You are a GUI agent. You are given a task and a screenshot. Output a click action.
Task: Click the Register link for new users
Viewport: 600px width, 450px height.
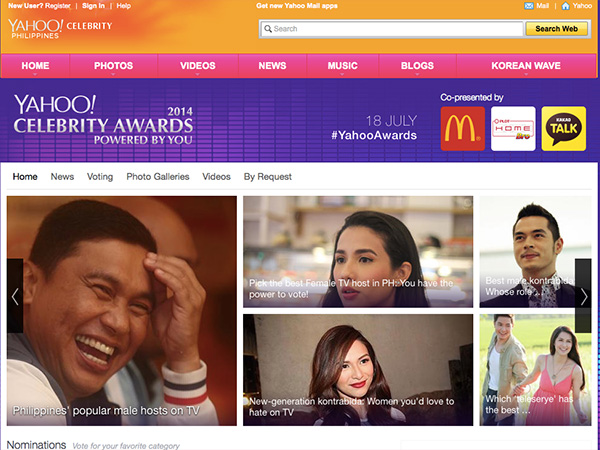57,6
